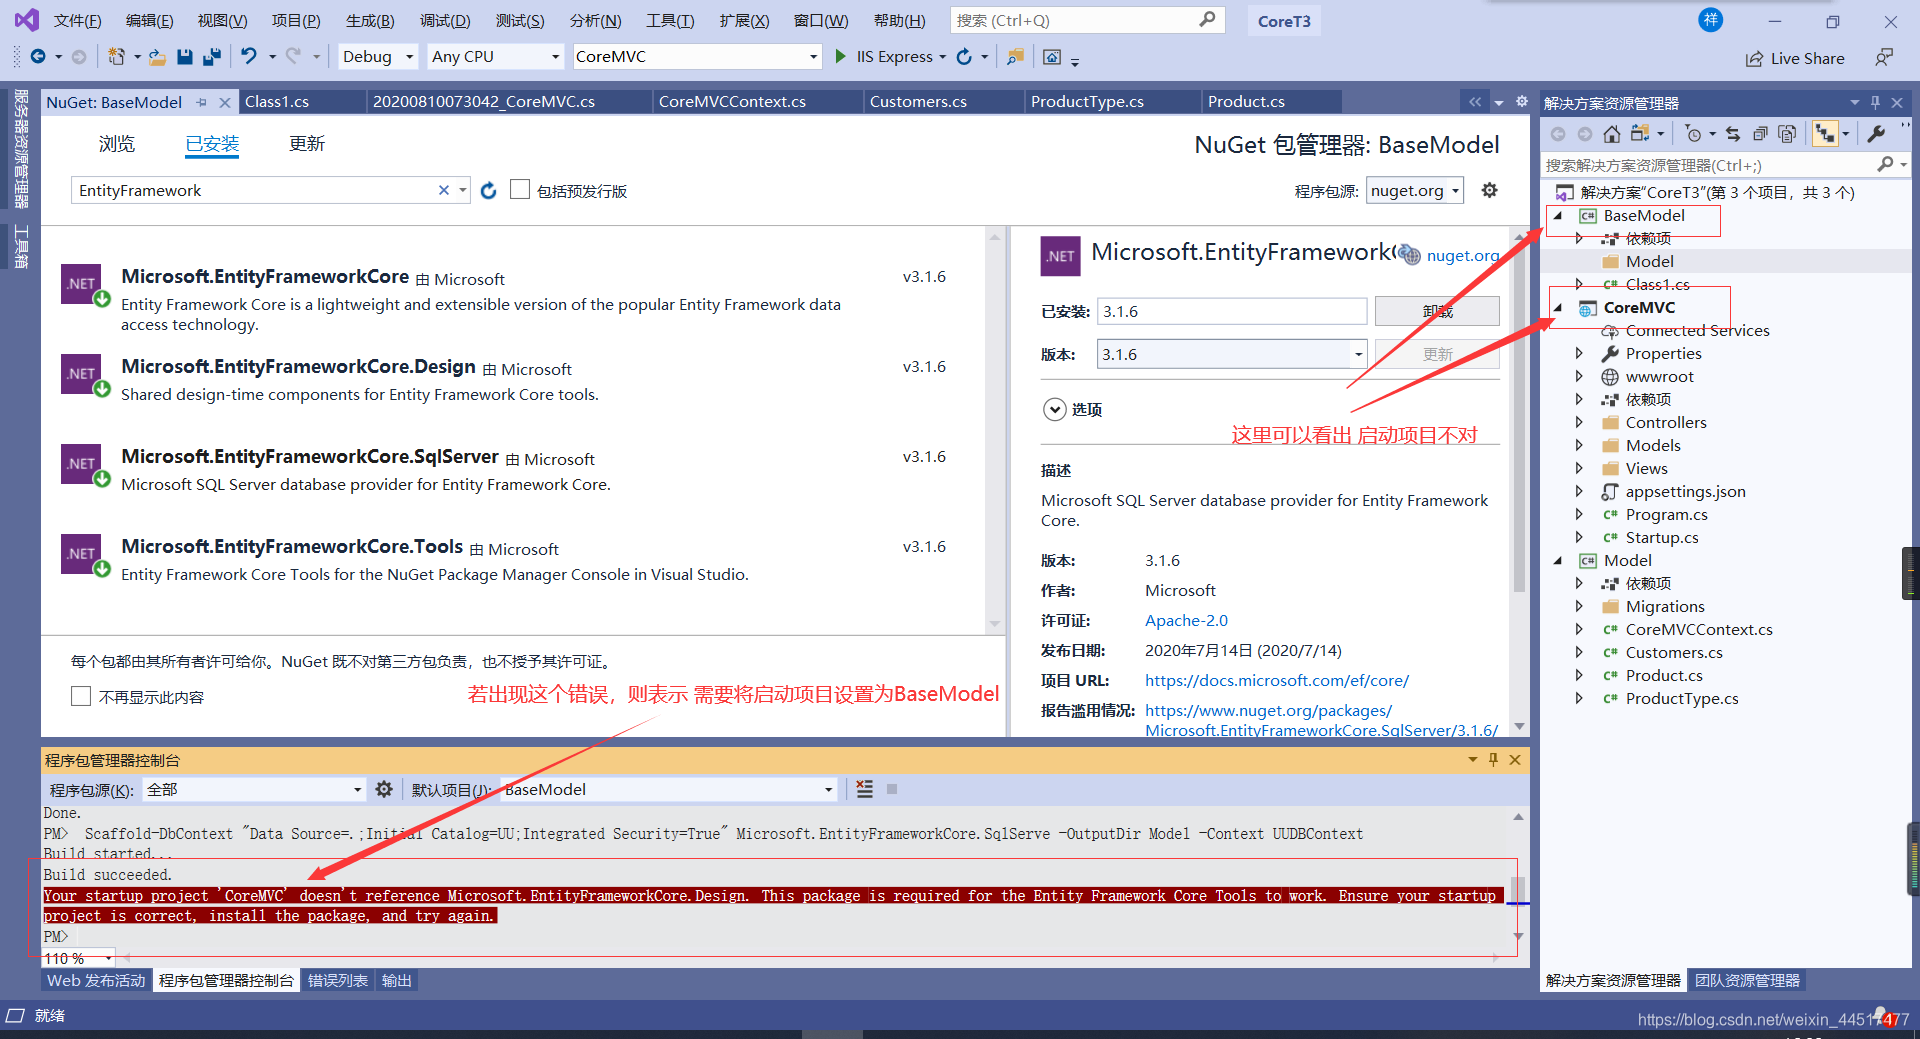Click the Show All Files icon
This screenshot has width=1920, height=1039.
click(x=1788, y=134)
